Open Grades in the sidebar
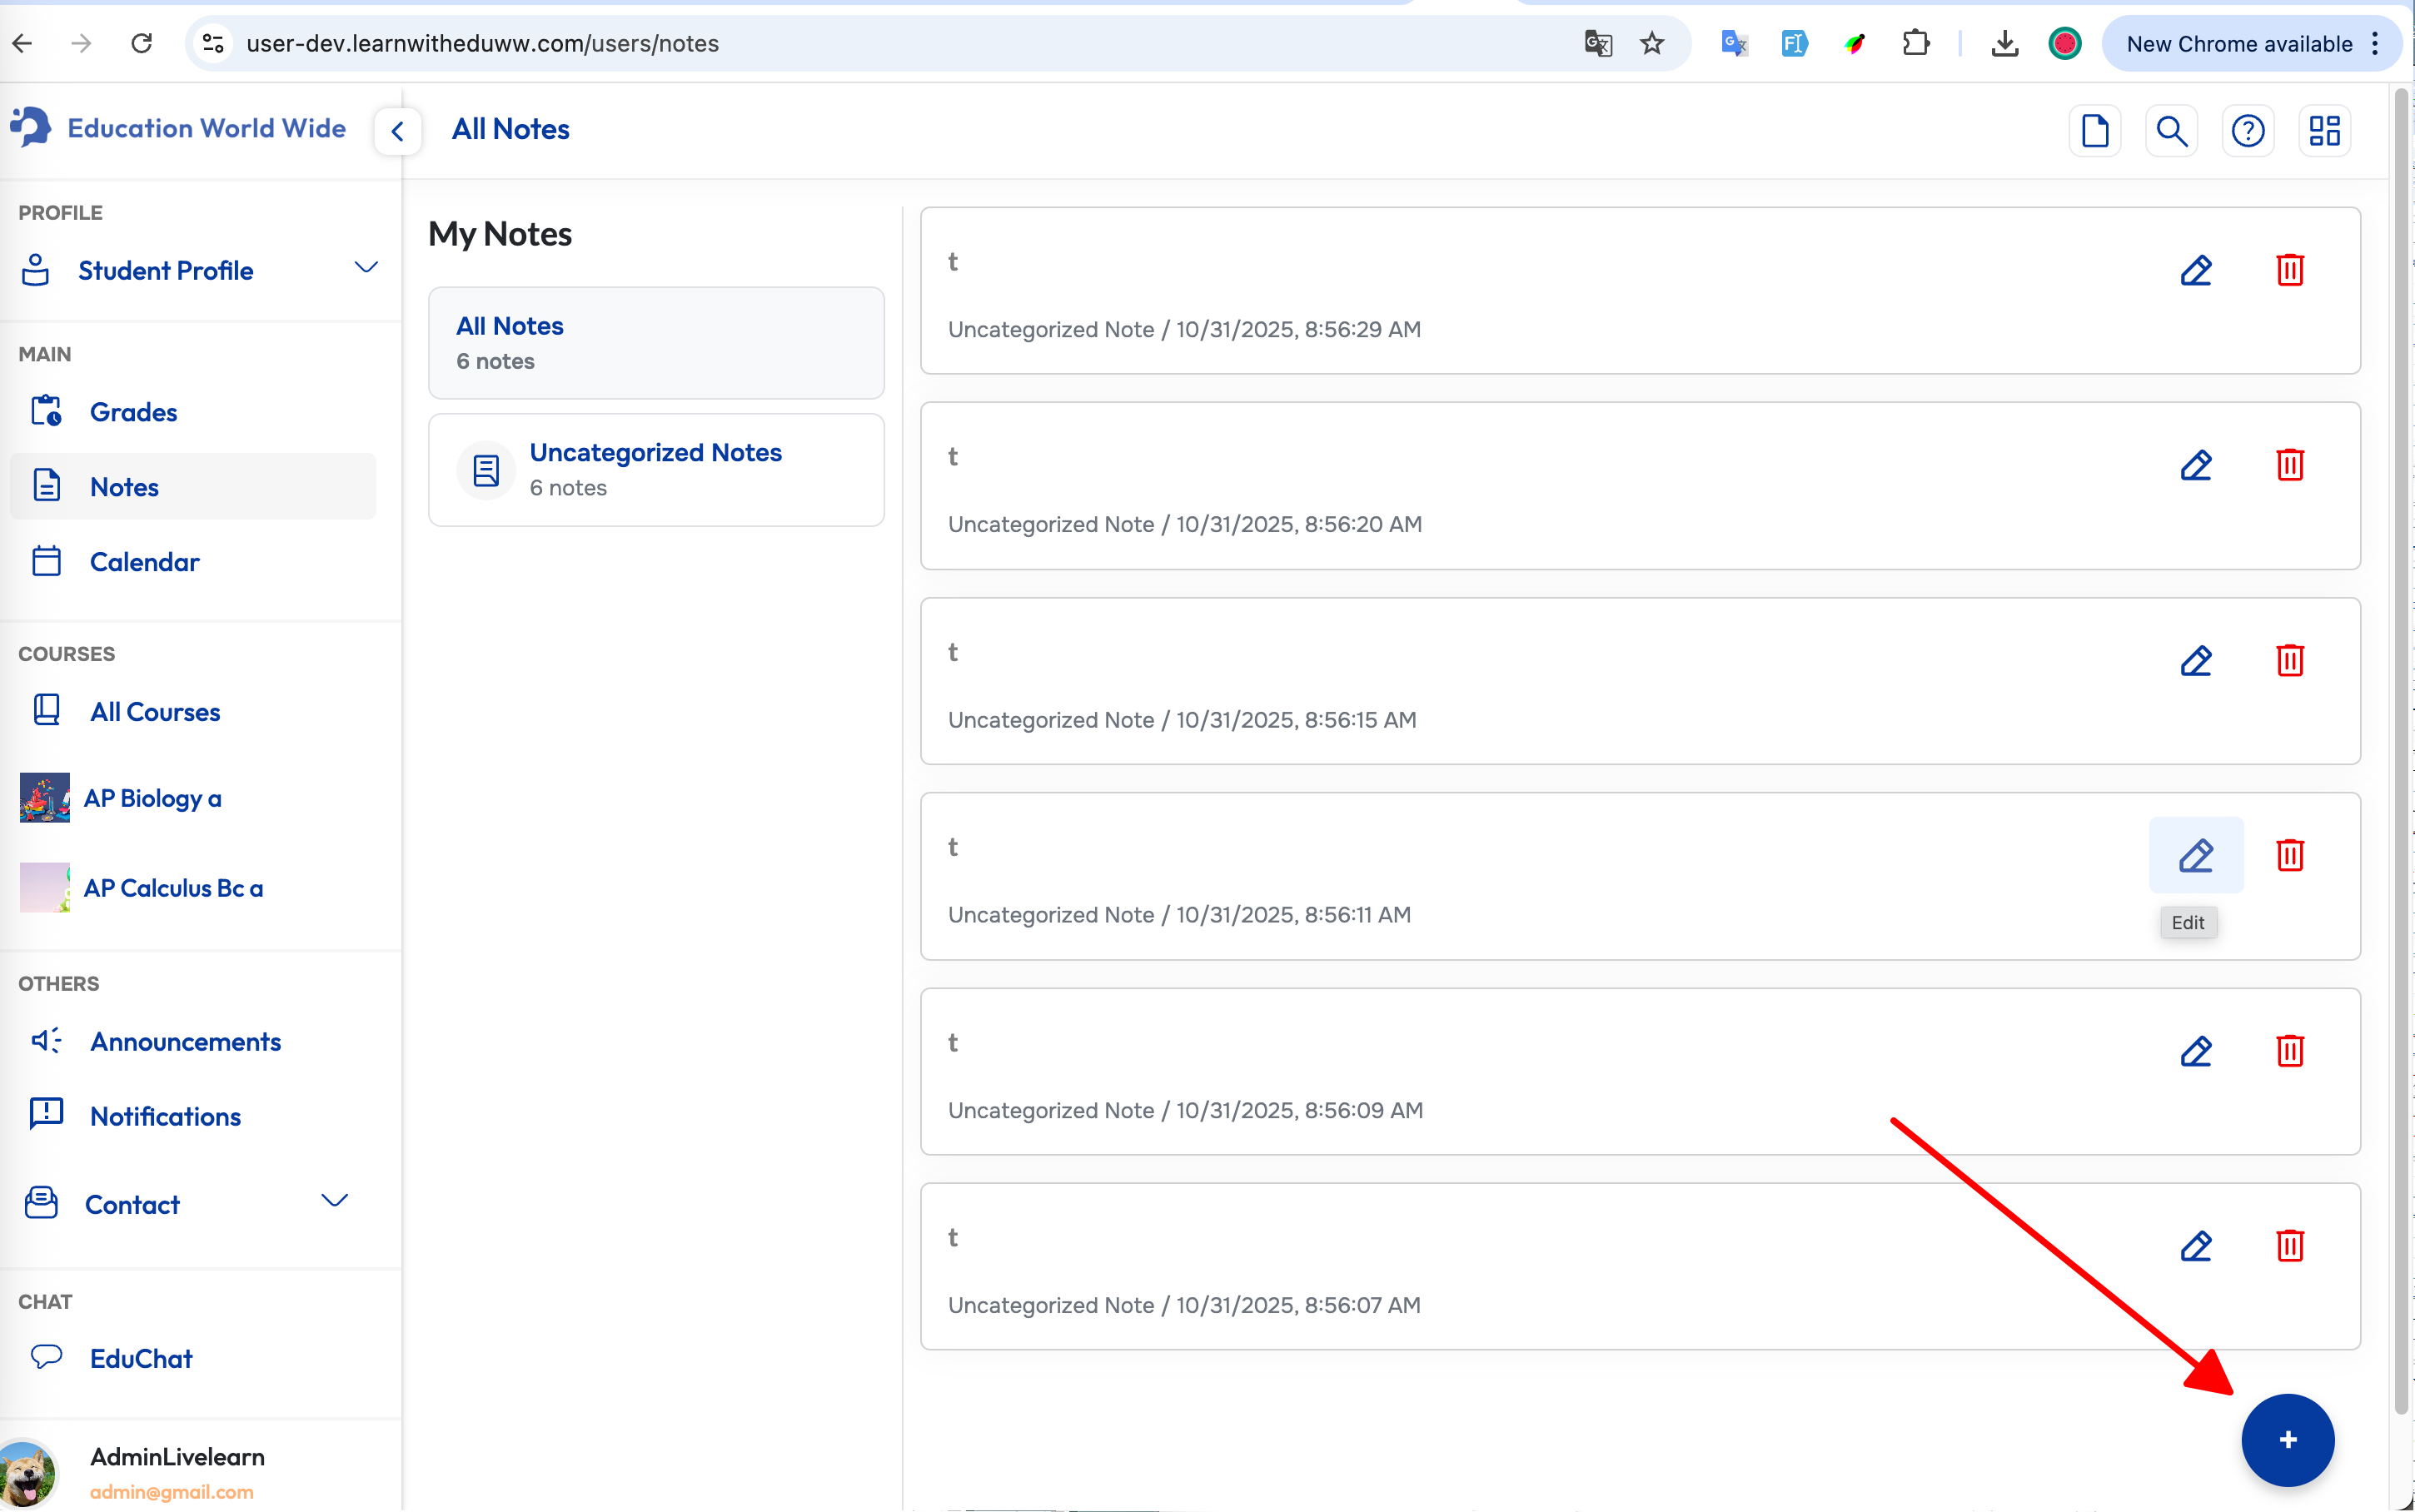 point(133,412)
